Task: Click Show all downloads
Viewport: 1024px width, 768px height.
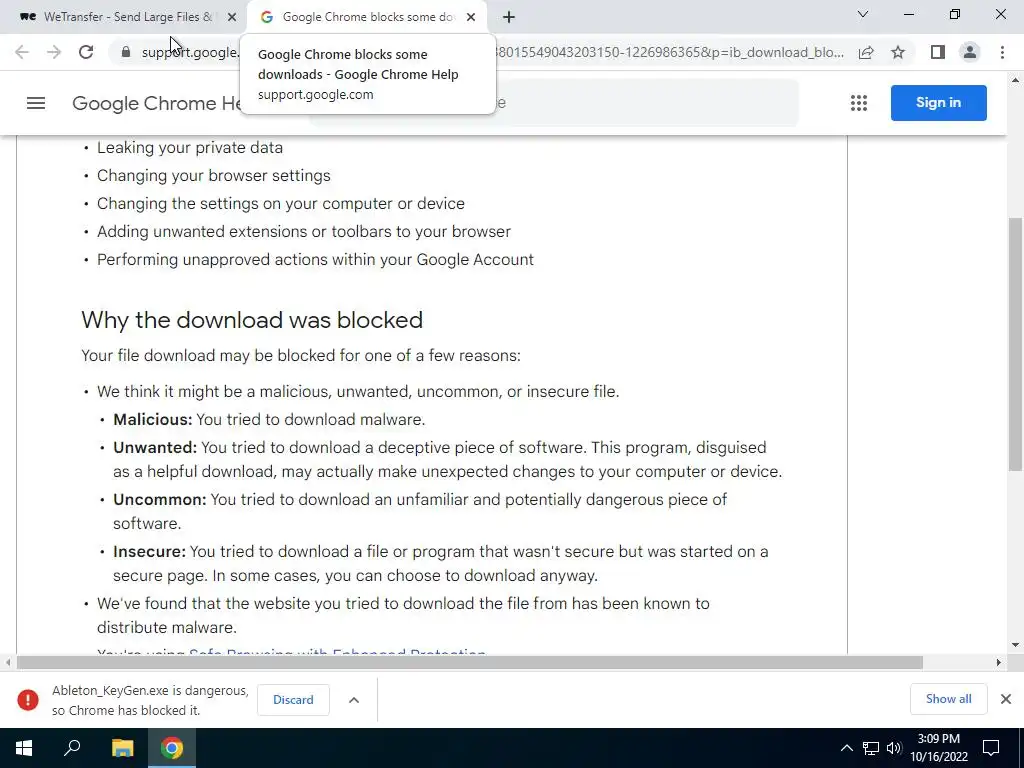Action: pyautogui.click(x=948, y=699)
